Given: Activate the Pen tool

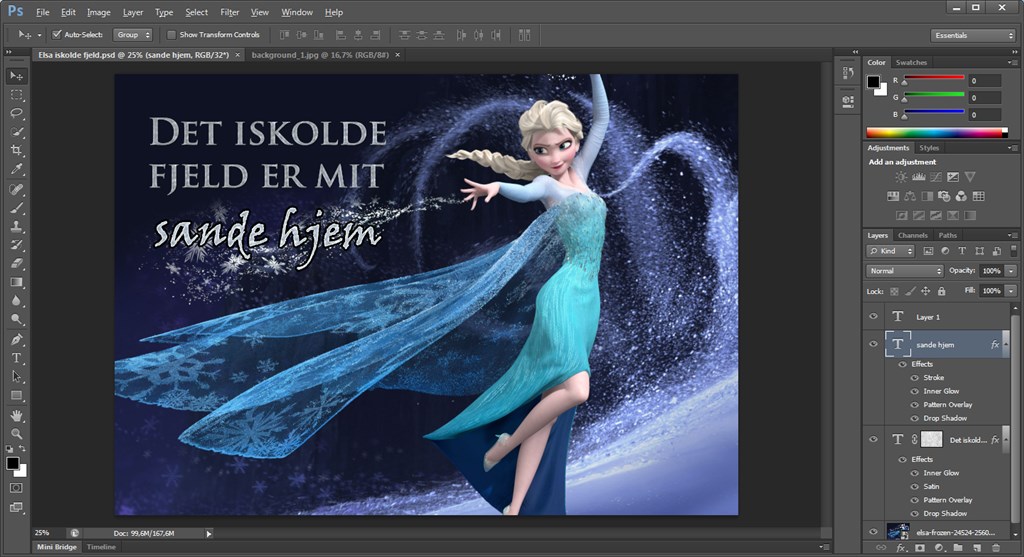Looking at the screenshot, I should pyautogui.click(x=16, y=340).
